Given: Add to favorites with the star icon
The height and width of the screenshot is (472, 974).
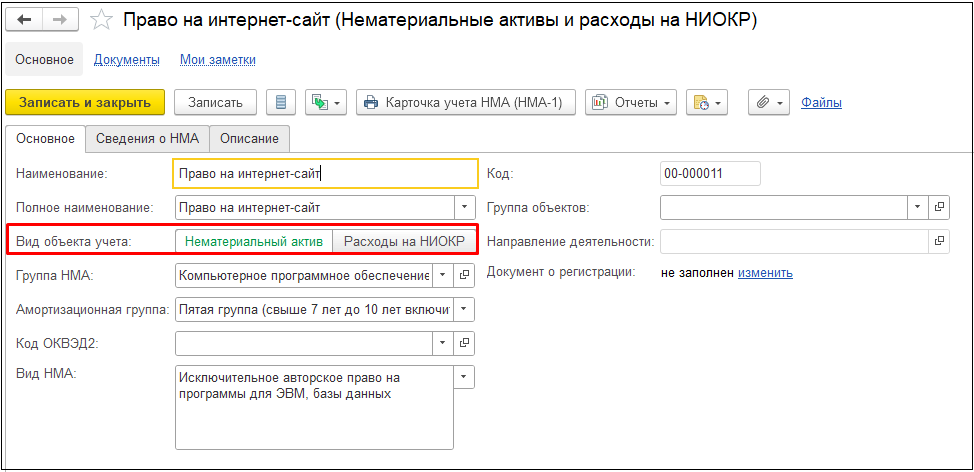Looking at the screenshot, I should point(101,20).
